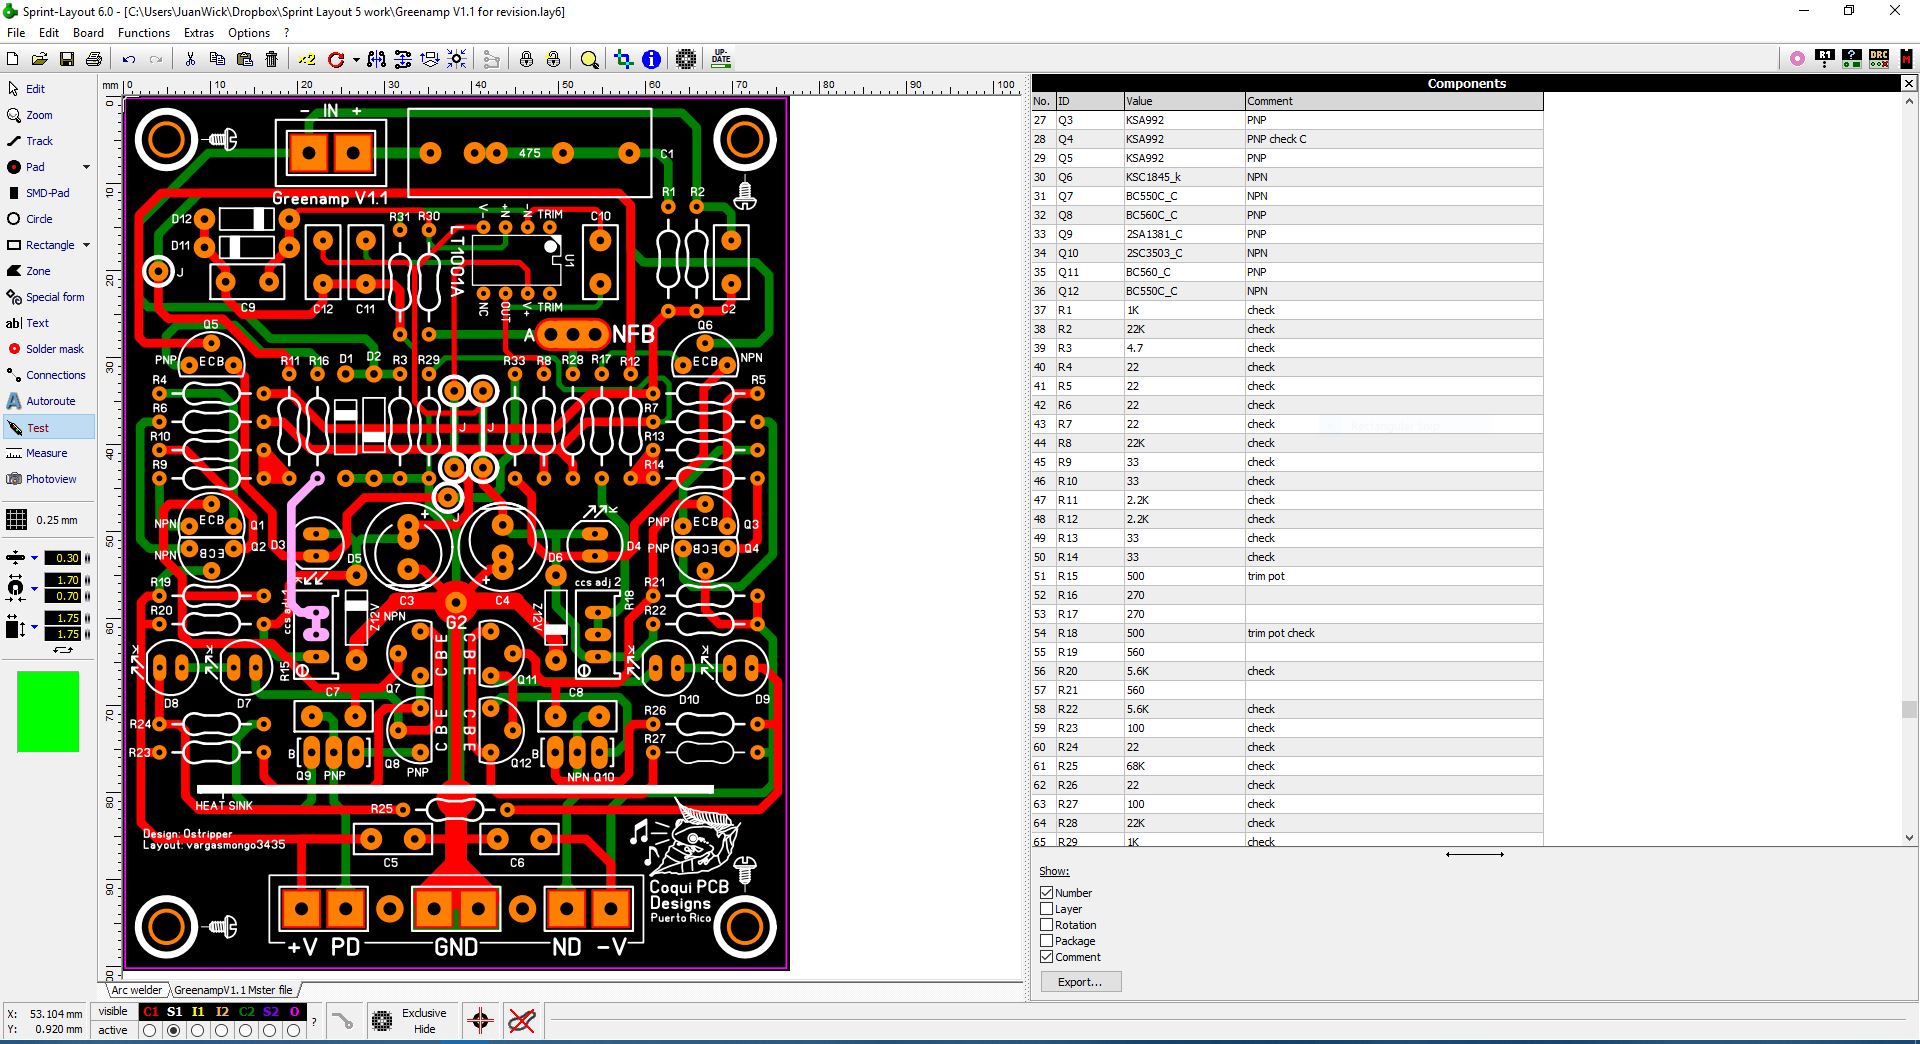Paste from clipboard
Image resolution: width=1920 pixels, height=1044 pixels.
(244, 59)
